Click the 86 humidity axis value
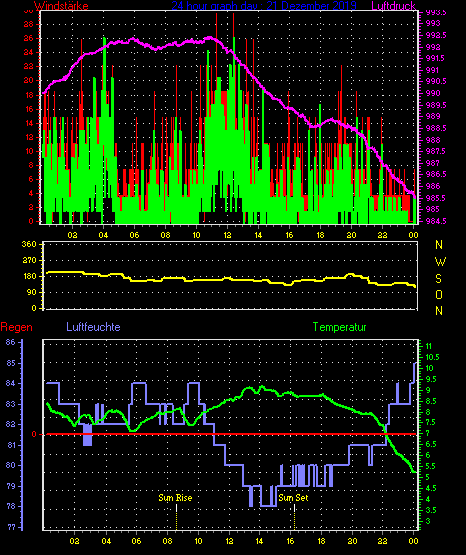 [x=11, y=342]
